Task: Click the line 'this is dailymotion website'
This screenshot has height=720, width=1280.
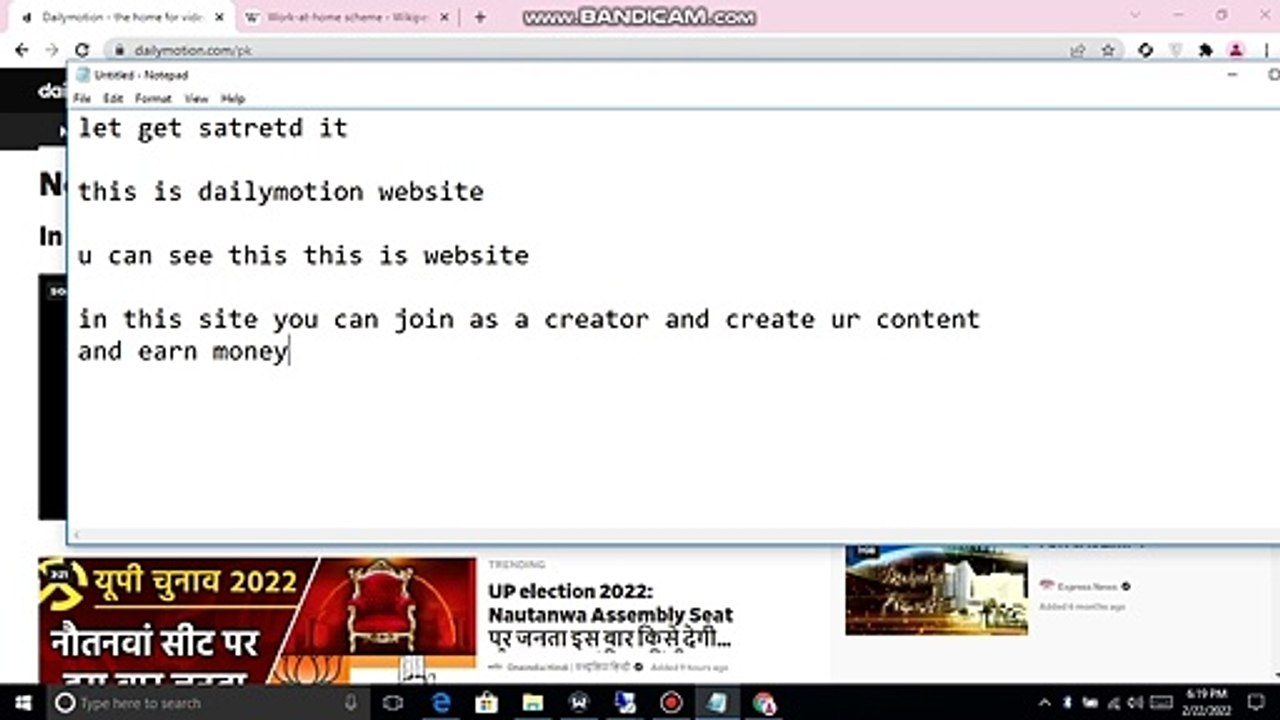Action: (x=281, y=191)
